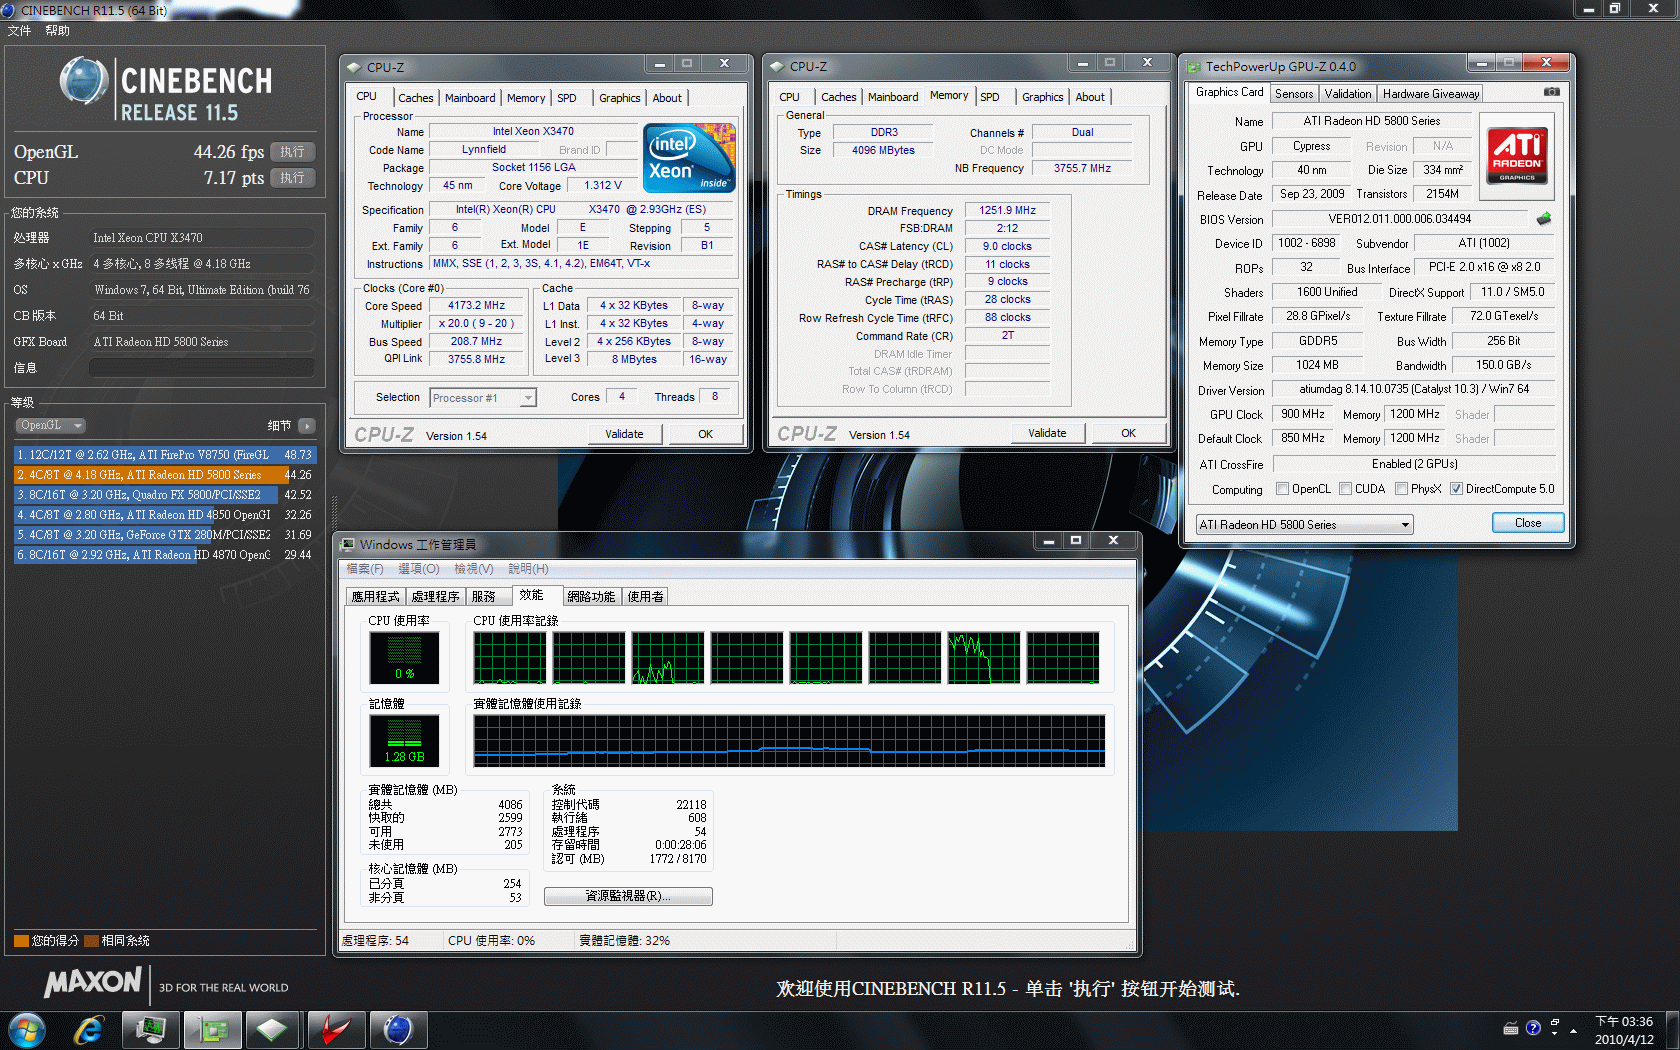1680x1050 pixels.
Task: Click the orange 您的得分 legend swatch
Action: 21,941
